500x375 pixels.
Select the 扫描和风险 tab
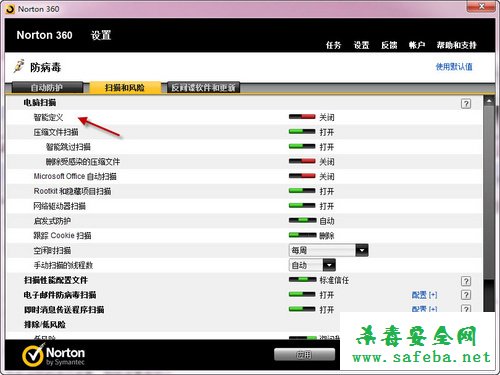point(125,88)
